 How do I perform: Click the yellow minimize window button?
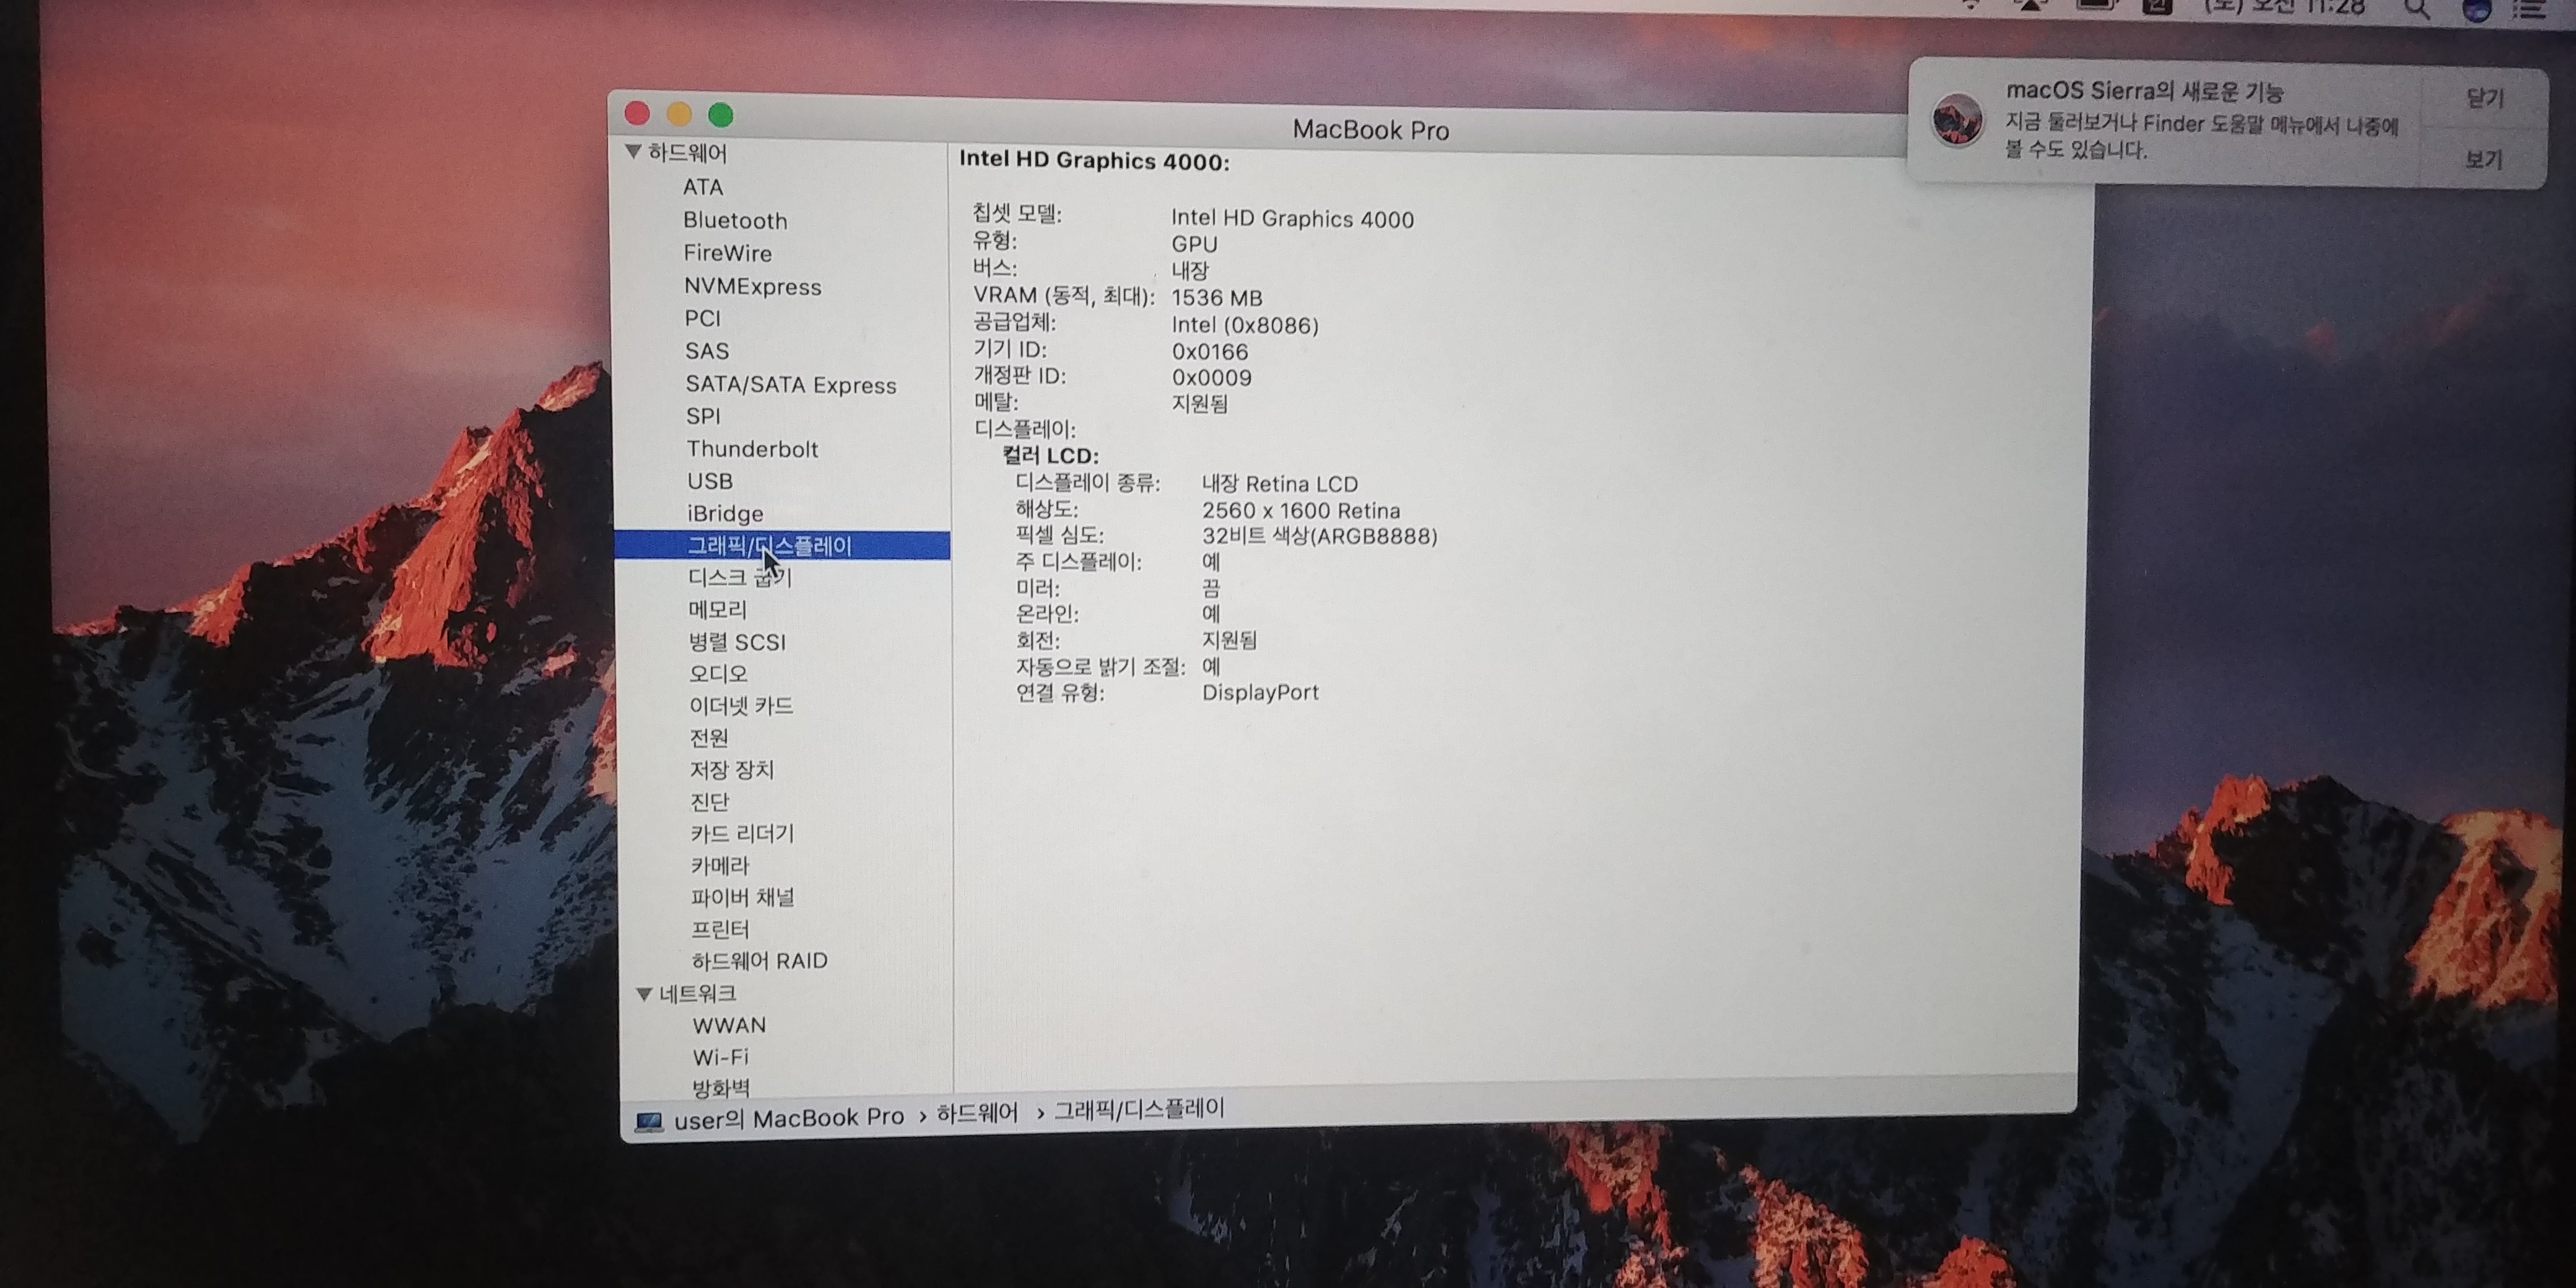pyautogui.click(x=678, y=114)
